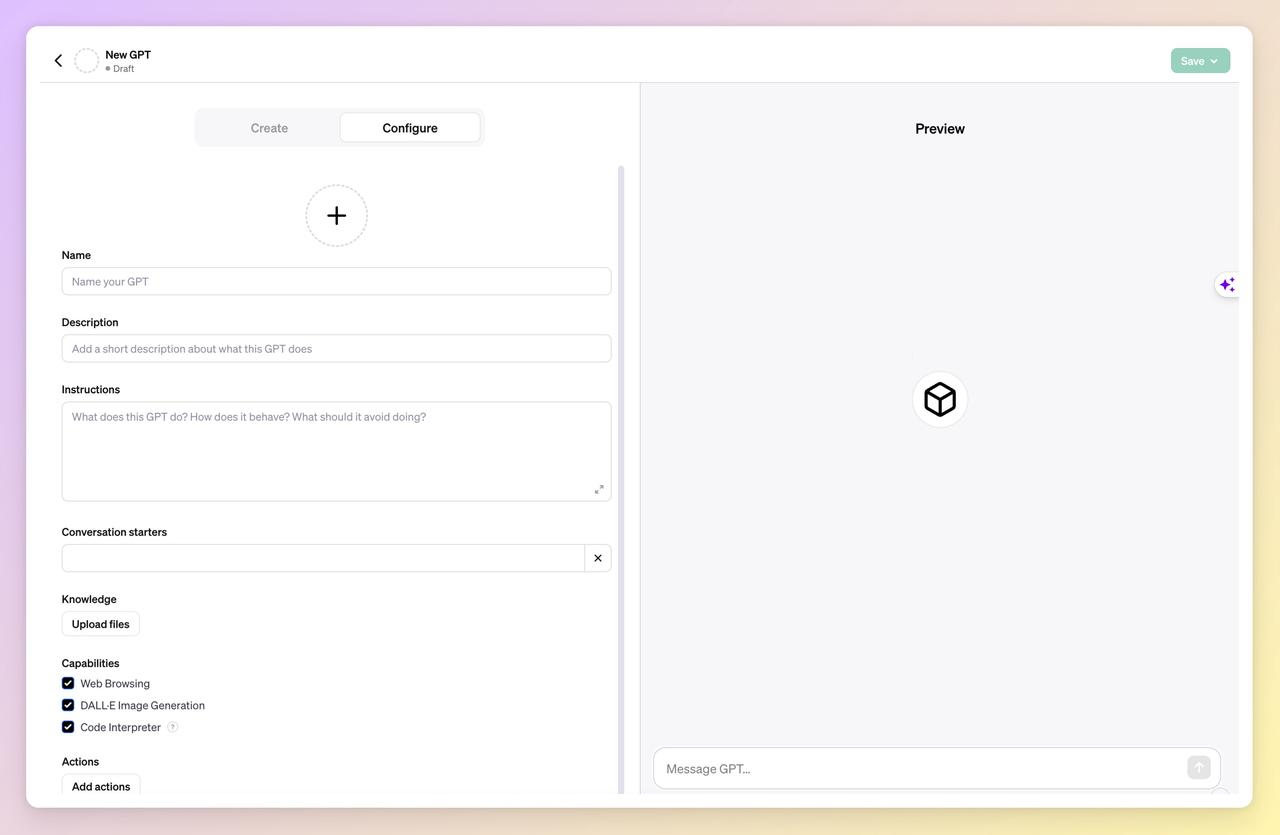Click the Knowledge section label
This screenshot has height=835, width=1280.
point(89,599)
